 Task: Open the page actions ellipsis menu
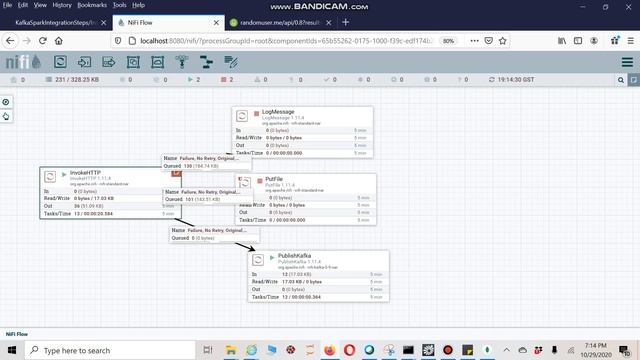pyautogui.click(x=474, y=41)
